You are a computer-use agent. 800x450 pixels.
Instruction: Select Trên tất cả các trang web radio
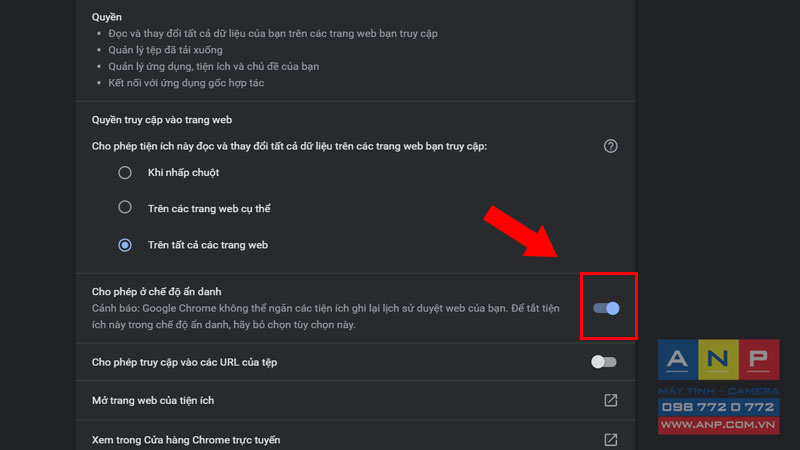(x=125, y=245)
